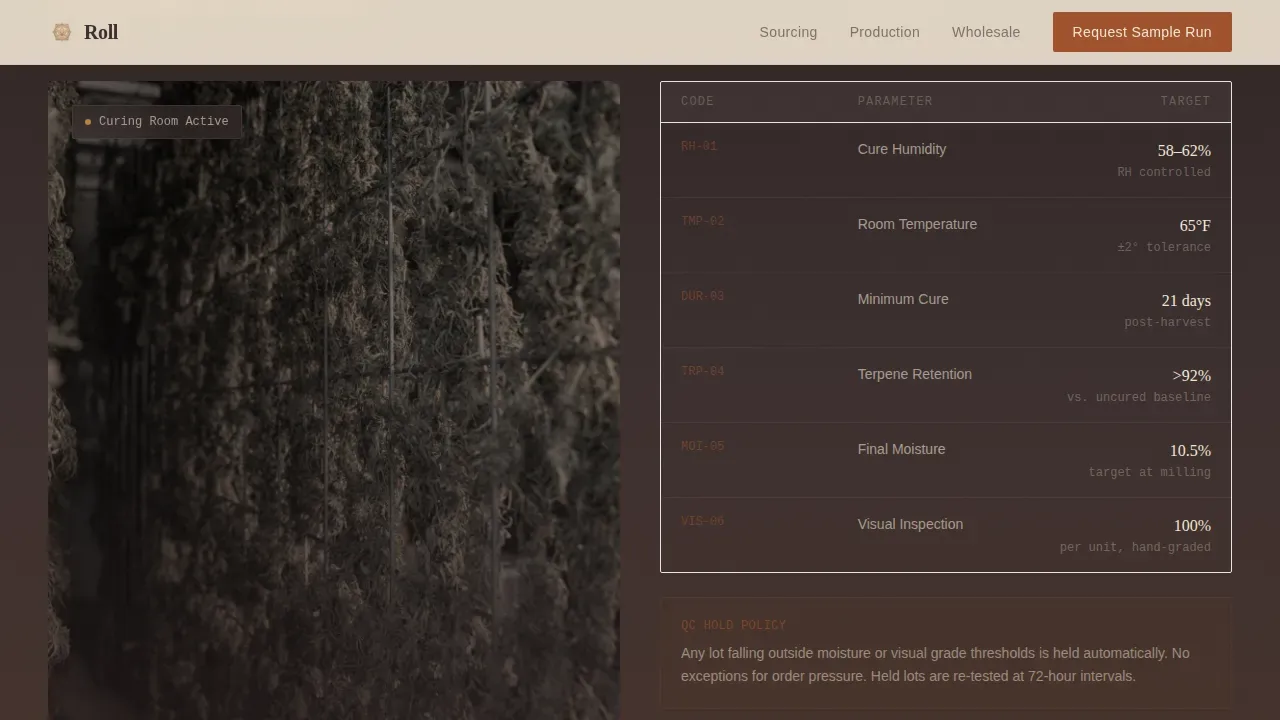Image resolution: width=1280 pixels, height=720 pixels.
Task: Click the 100% target value
Action: [1192, 526]
